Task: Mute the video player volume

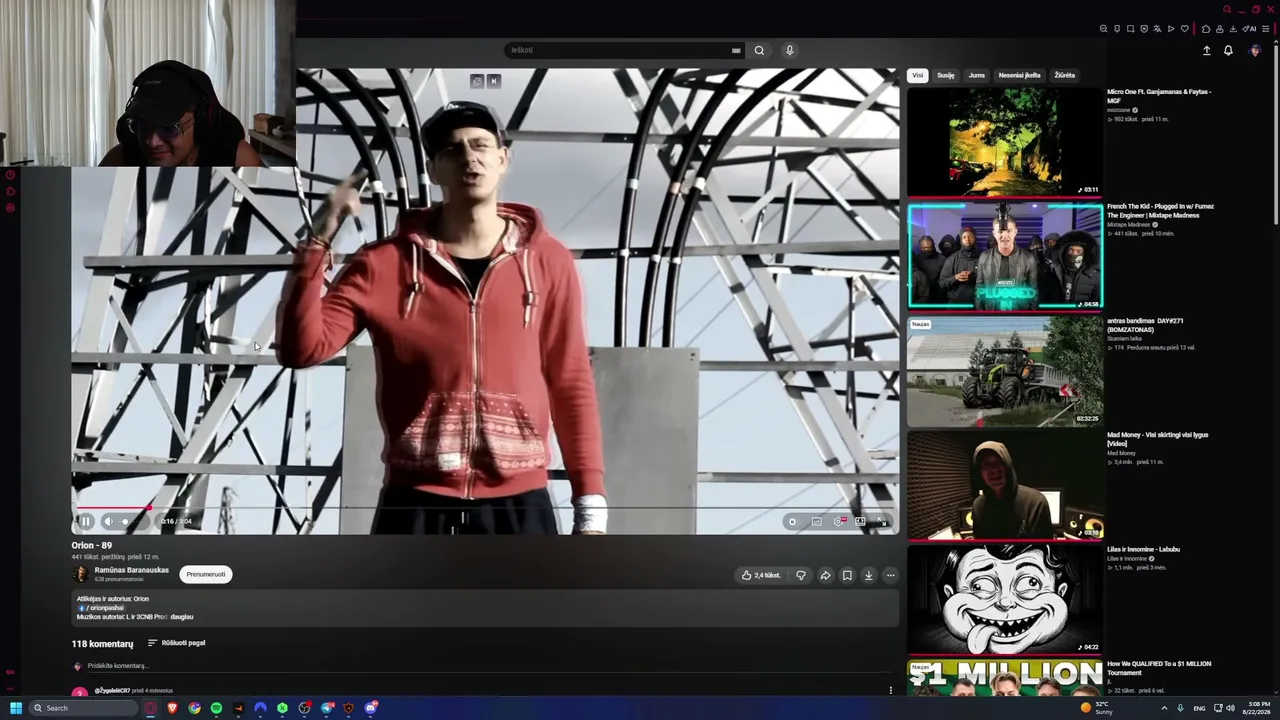Action: pos(108,521)
